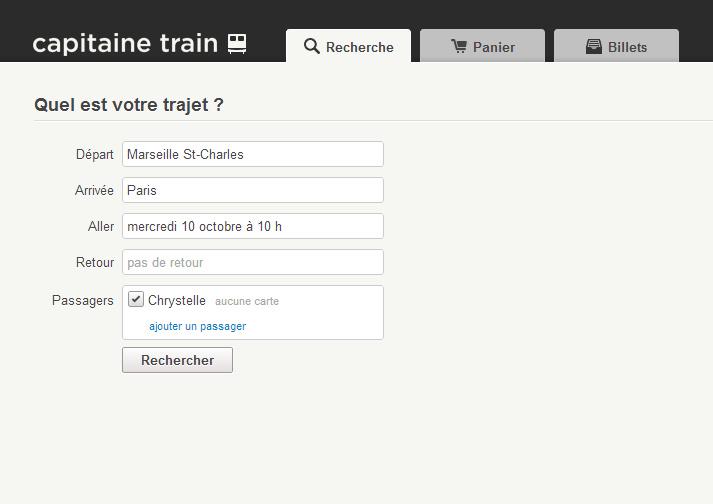The image size is (713, 504).
Task: Click the train icon in the logo
Action: (237, 43)
